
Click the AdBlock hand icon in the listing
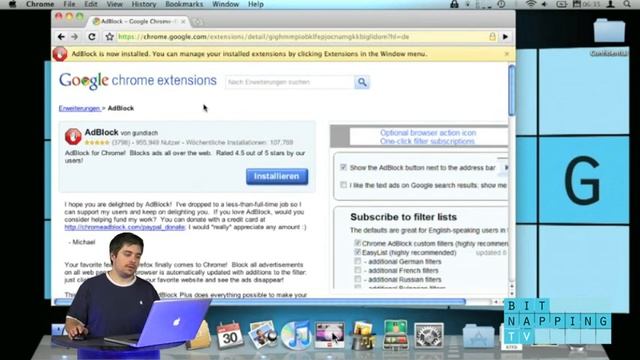coord(73,137)
